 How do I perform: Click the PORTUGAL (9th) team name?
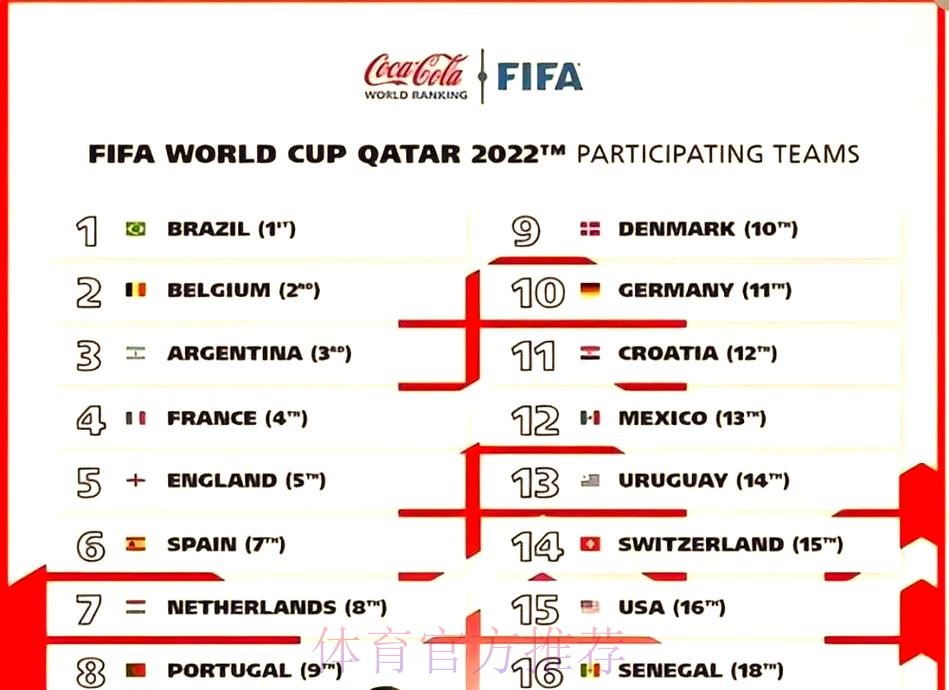[x=254, y=670]
